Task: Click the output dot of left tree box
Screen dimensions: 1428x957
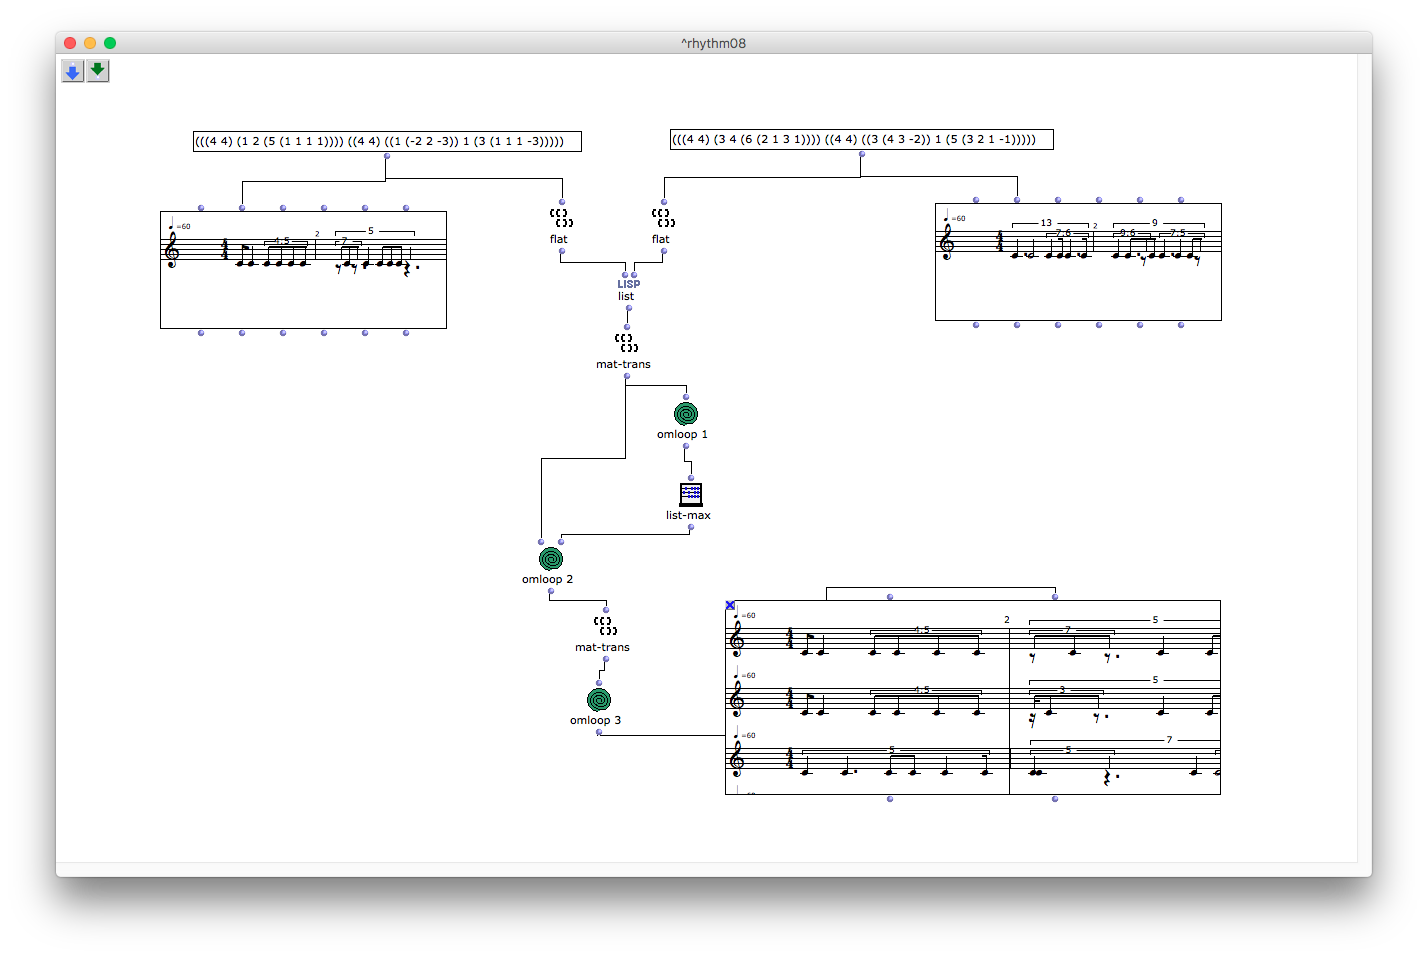Action: [387, 156]
